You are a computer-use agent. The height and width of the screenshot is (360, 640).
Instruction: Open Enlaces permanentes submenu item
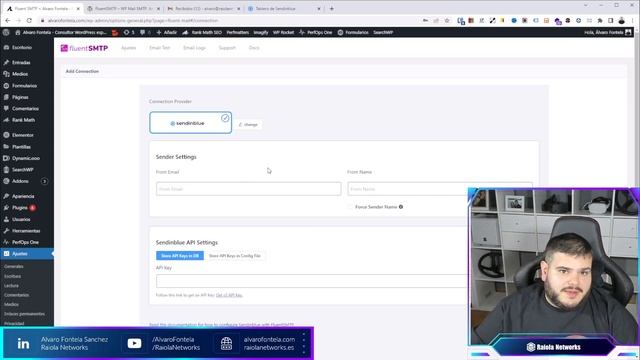[x=24, y=314]
